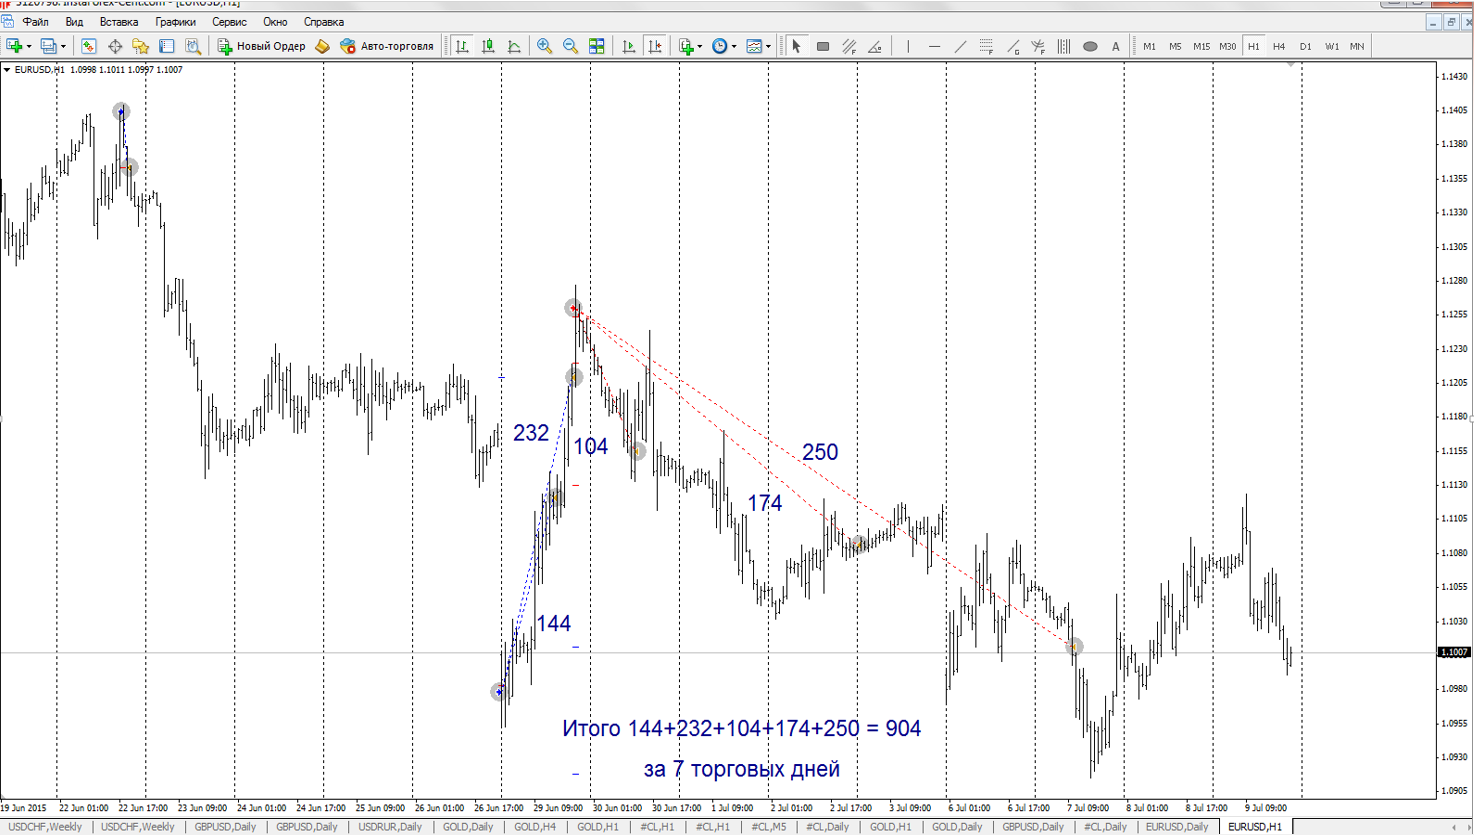The image size is (1474, 835).
Task: Open the Справка menu
Action: pos(323,22)
